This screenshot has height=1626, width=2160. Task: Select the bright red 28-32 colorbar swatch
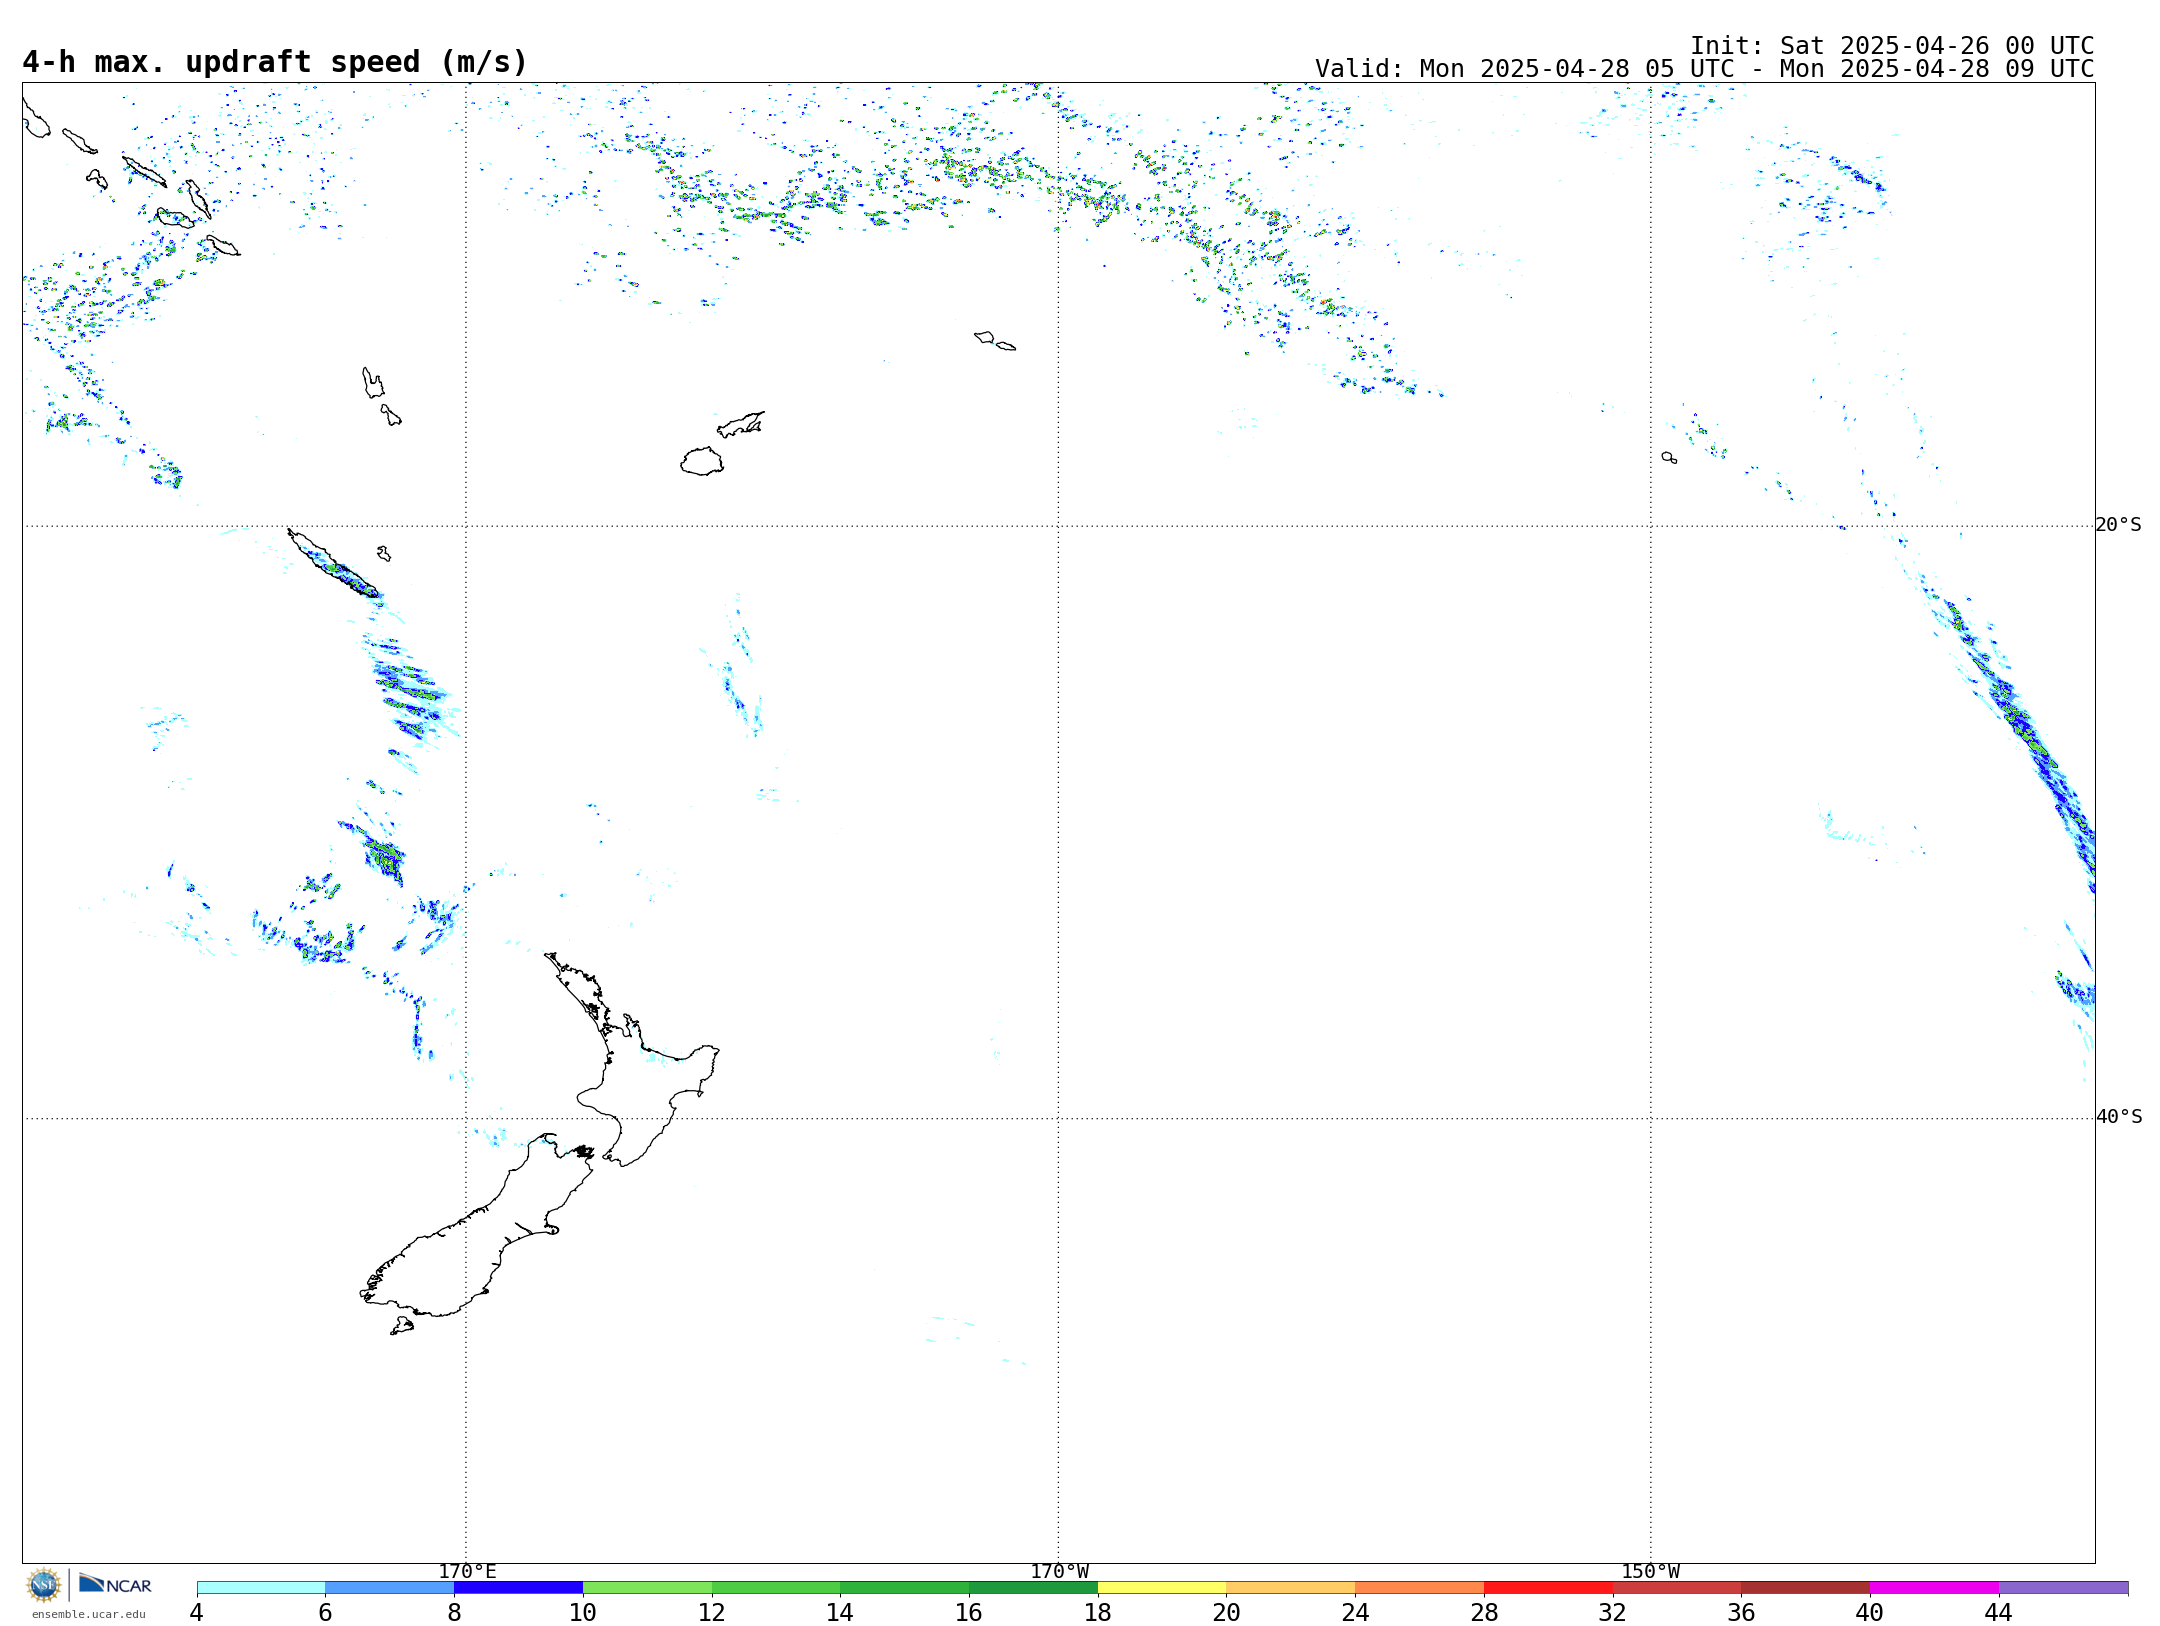click(x=1548, y=1587)
